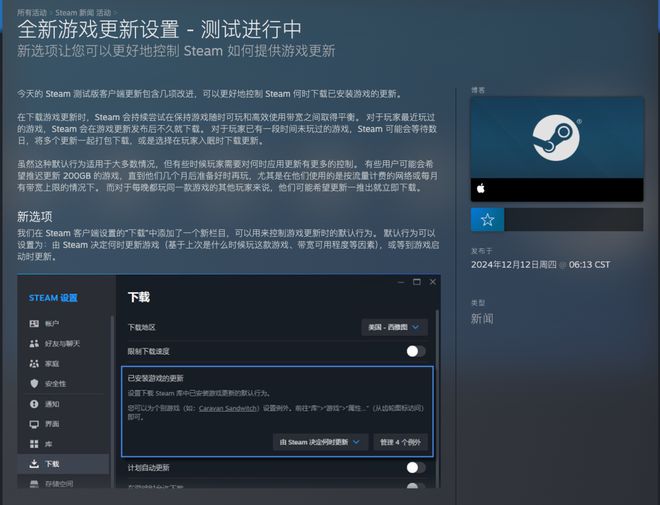Maximize the Steam settings window
The width and height of the screenshot is (660, 505).
[417, 282]
